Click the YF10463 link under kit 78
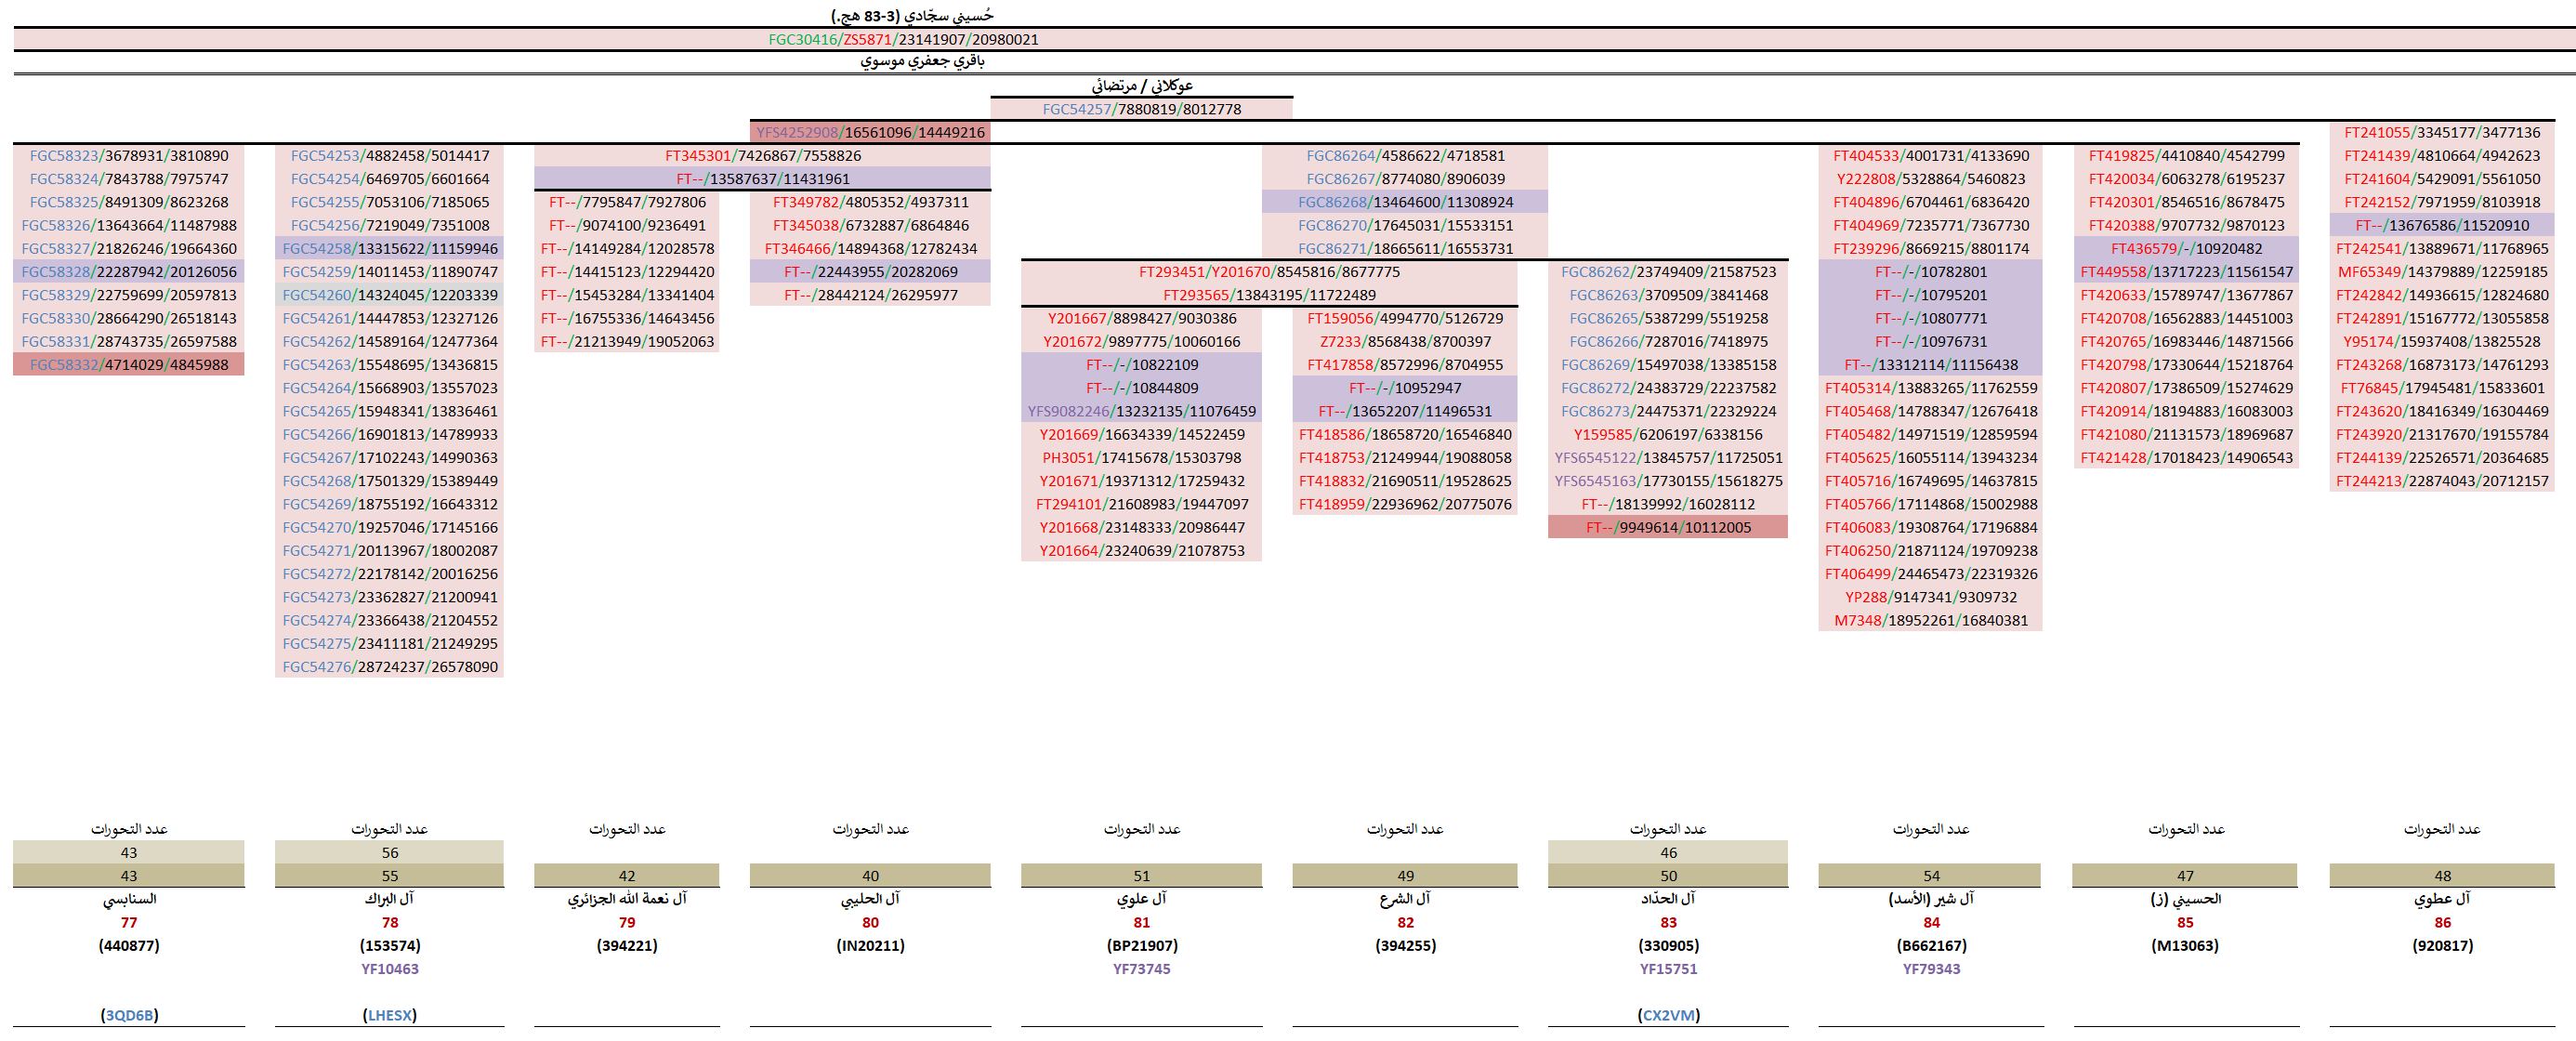Screen dimensions: 2576x1041 pyautogui.click(x=389, y=968)
